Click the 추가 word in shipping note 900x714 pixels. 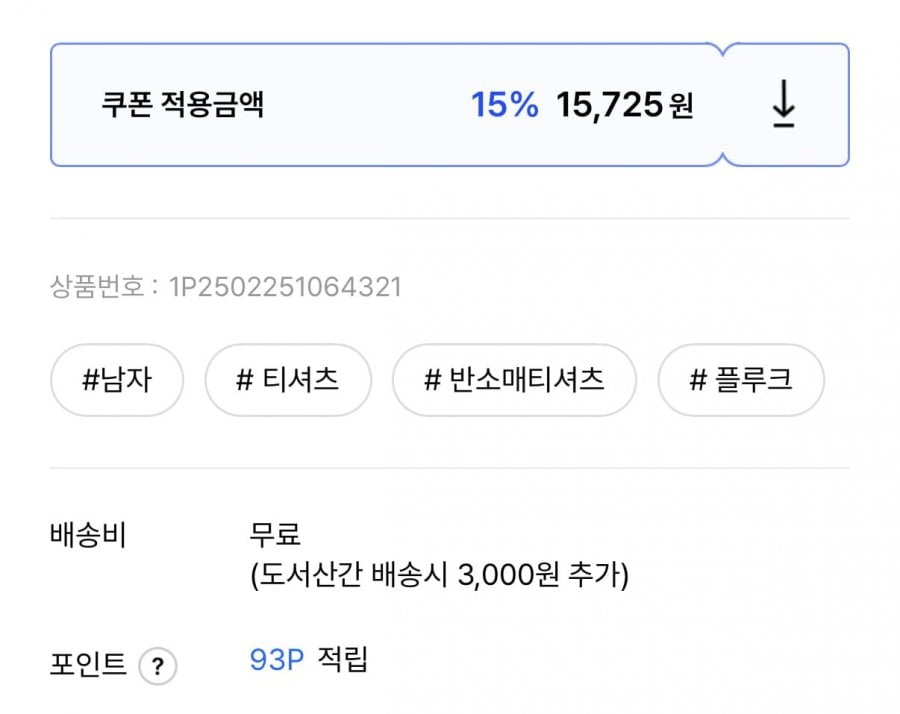coord(596,577)
